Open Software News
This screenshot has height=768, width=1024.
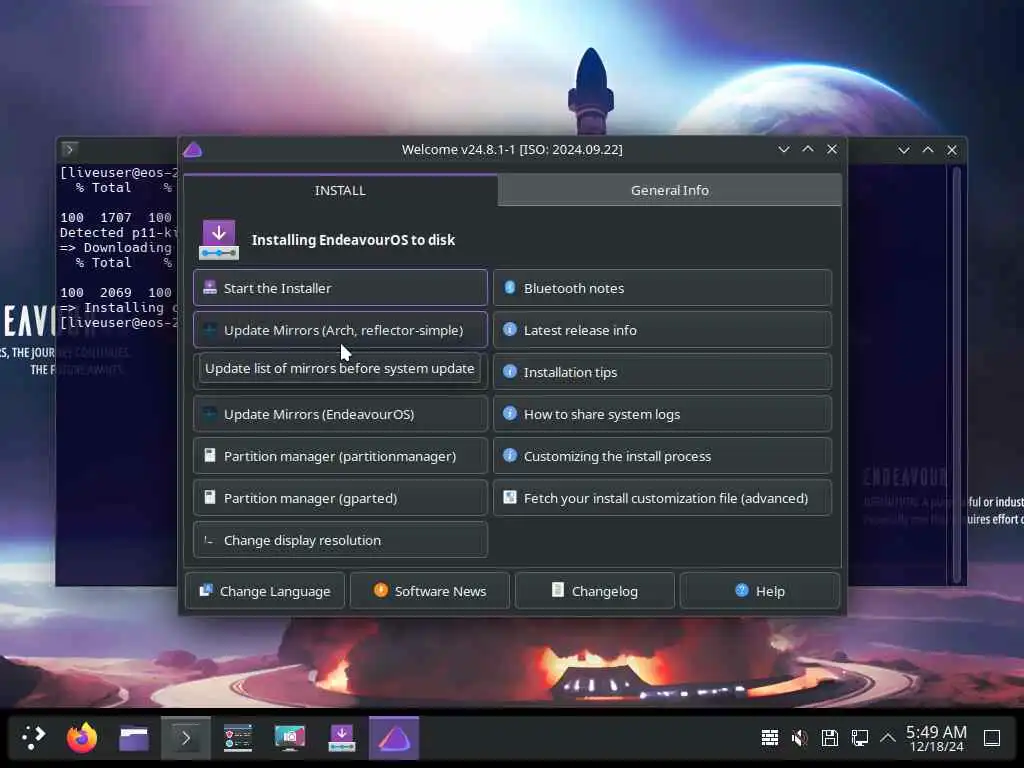pos(430,591)
